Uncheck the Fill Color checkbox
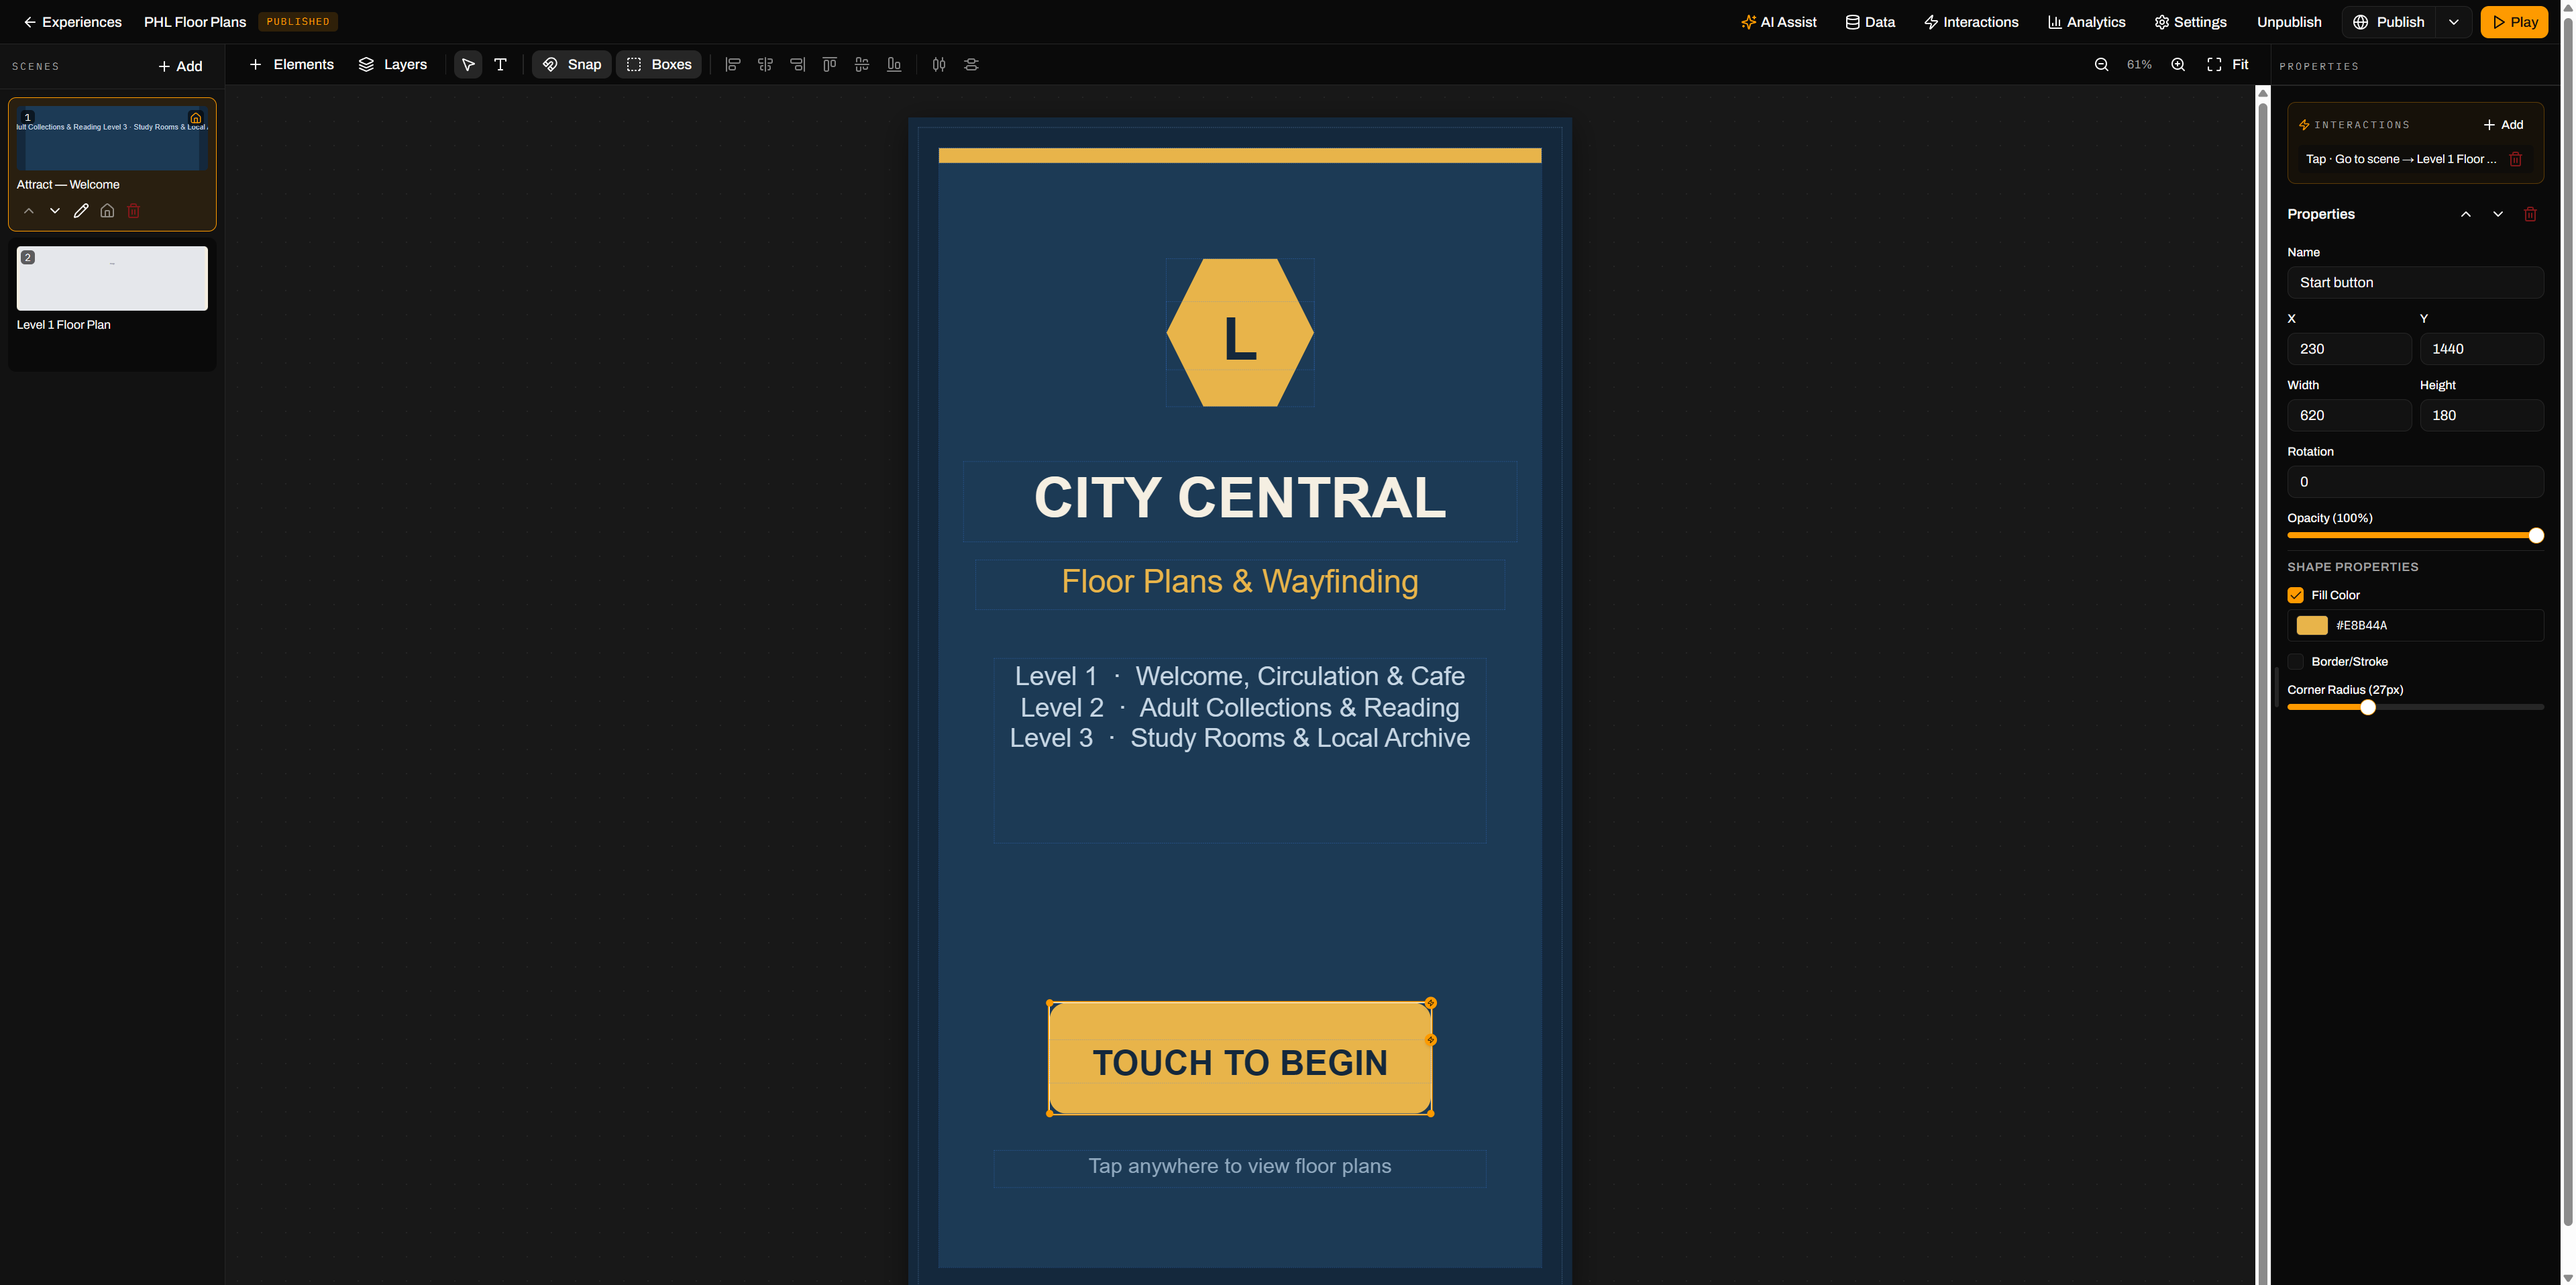The height and width of the screenshot is (1285, 2576). click(2295, 596)
